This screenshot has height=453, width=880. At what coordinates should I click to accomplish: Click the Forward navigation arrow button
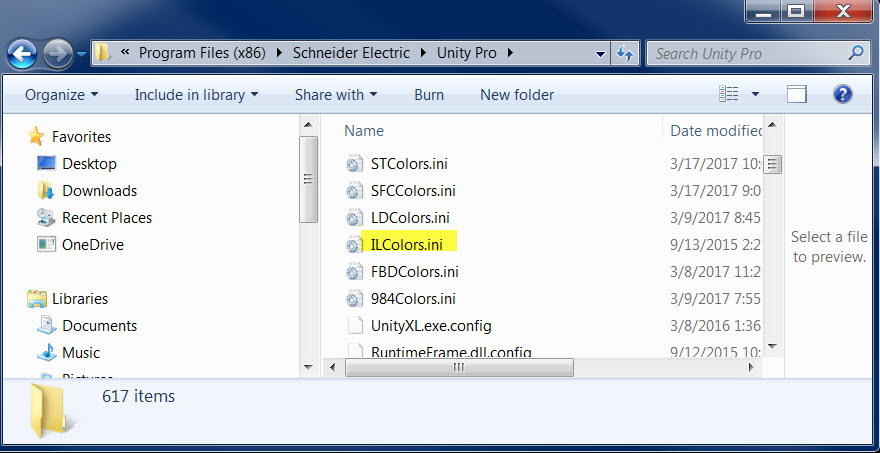[x=58, y=54]
